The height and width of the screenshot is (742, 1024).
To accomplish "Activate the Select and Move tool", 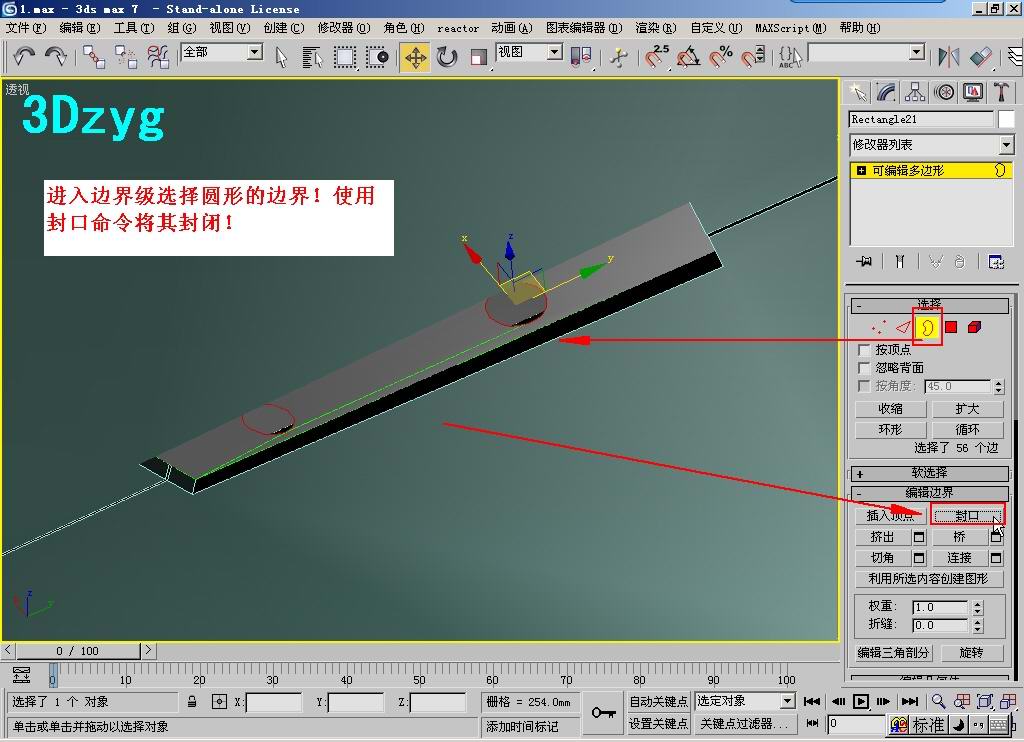I will (415, 57).
